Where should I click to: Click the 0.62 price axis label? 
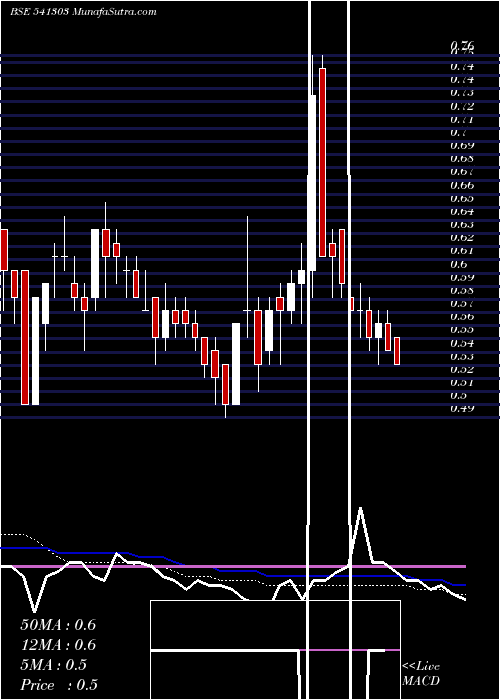tap(462, 238)
